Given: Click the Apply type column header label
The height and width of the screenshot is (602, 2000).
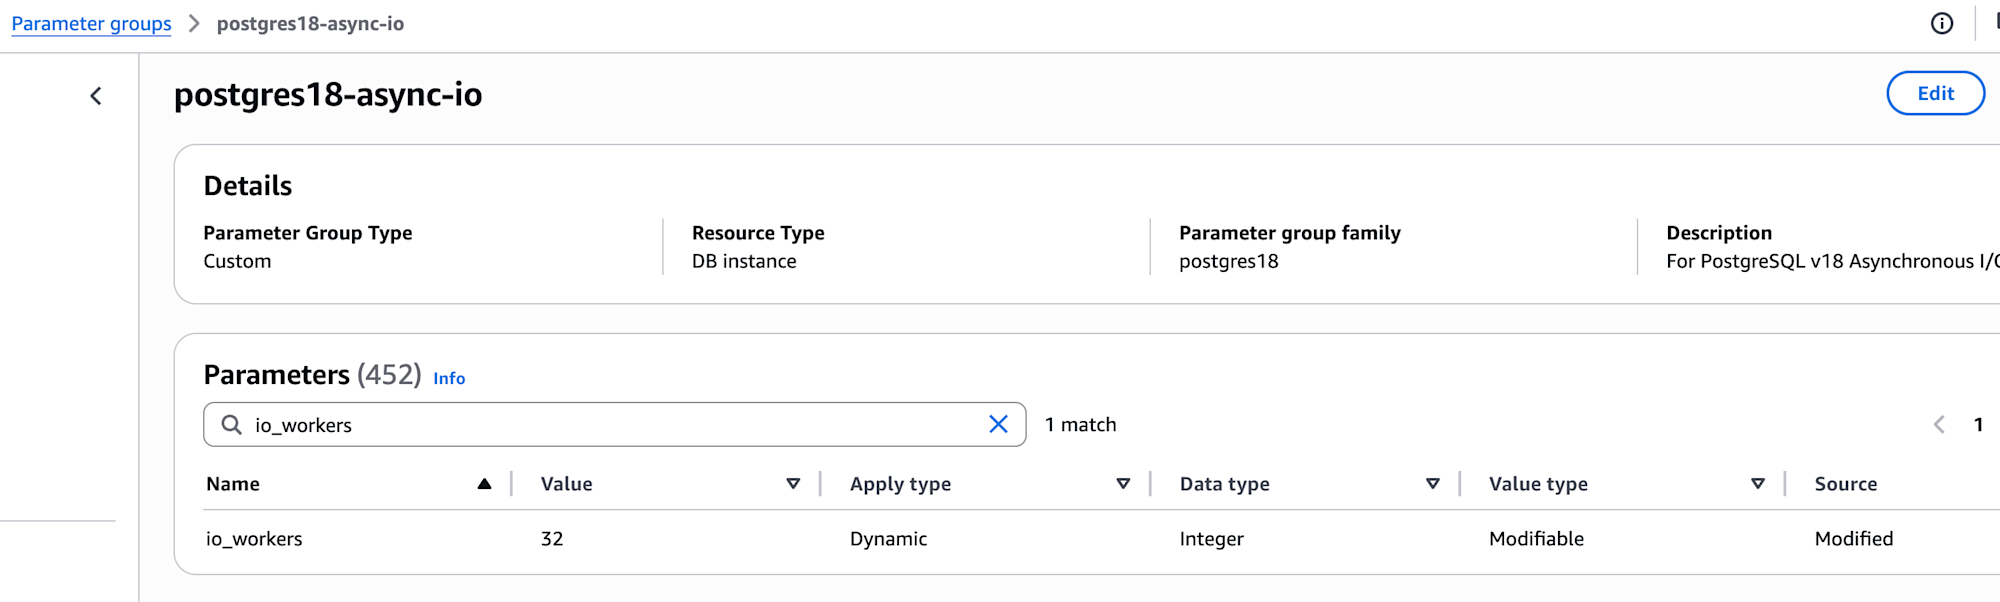Looking at the screenshot, I should point(900,484).
